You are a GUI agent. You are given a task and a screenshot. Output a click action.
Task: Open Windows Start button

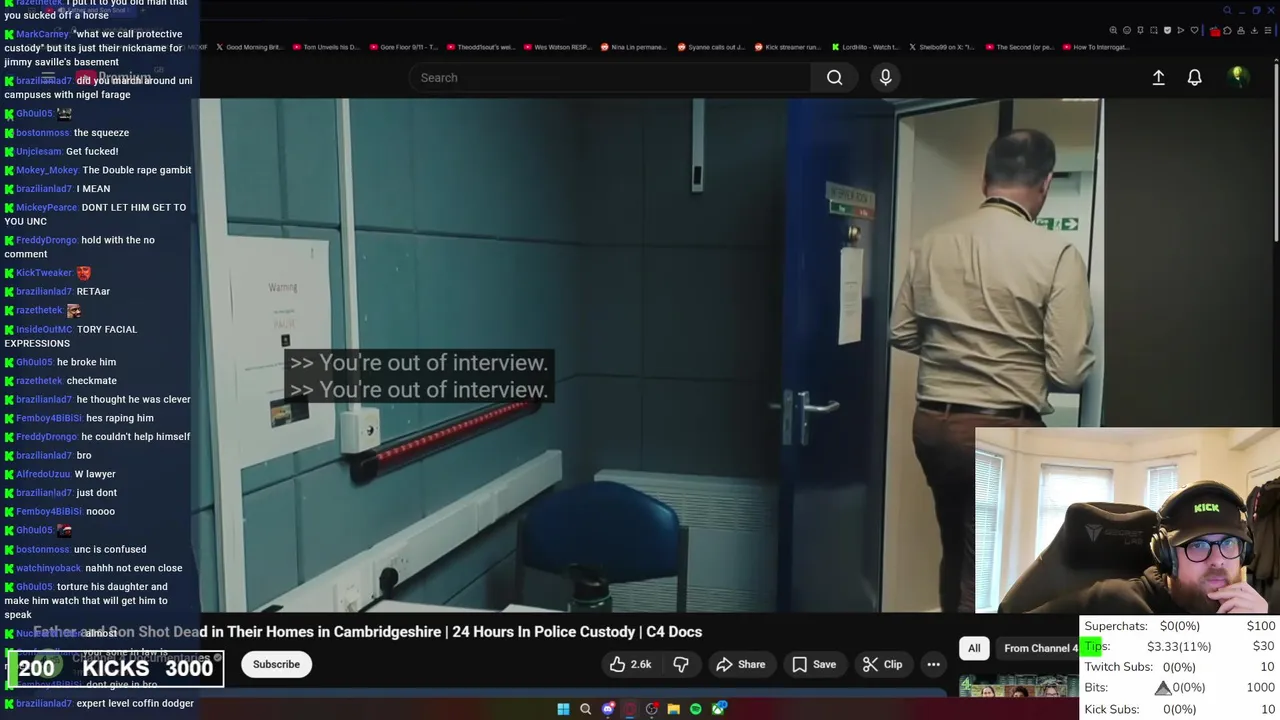pyautogui.click(x=563, y=709)
